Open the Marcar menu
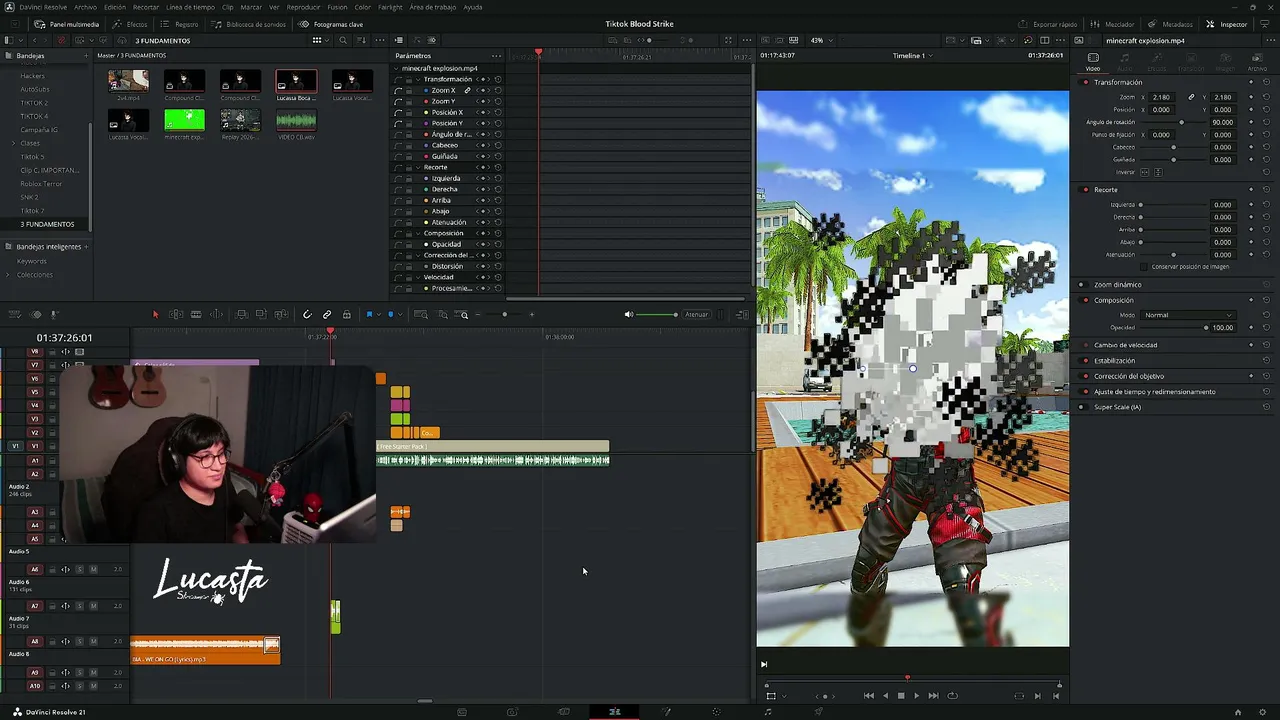Viewport: 1280px width, 720px height. click(x=251, y=7)
